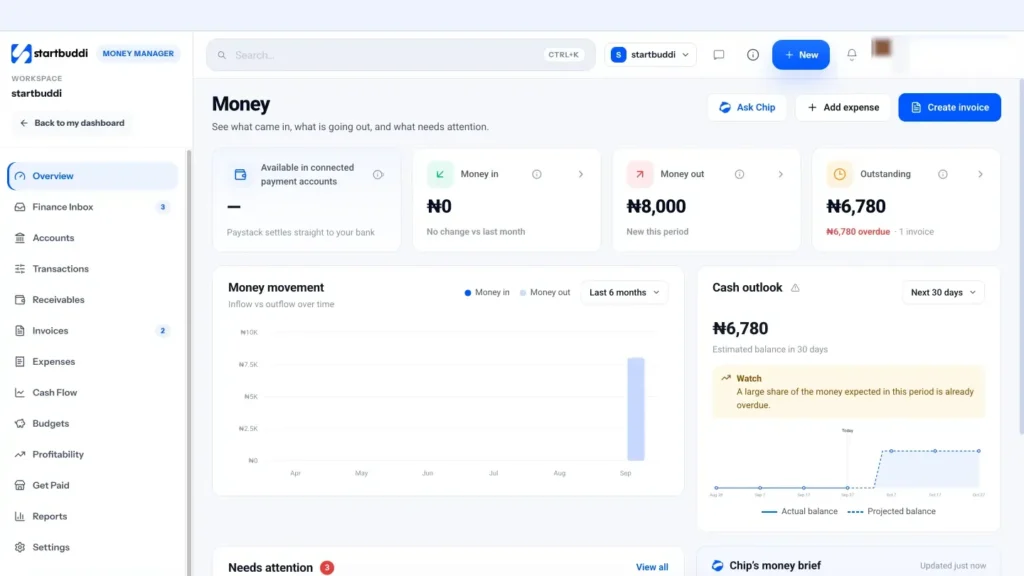
Task: Click the red Money out arrow icon
Action: (x=639, y=174)
